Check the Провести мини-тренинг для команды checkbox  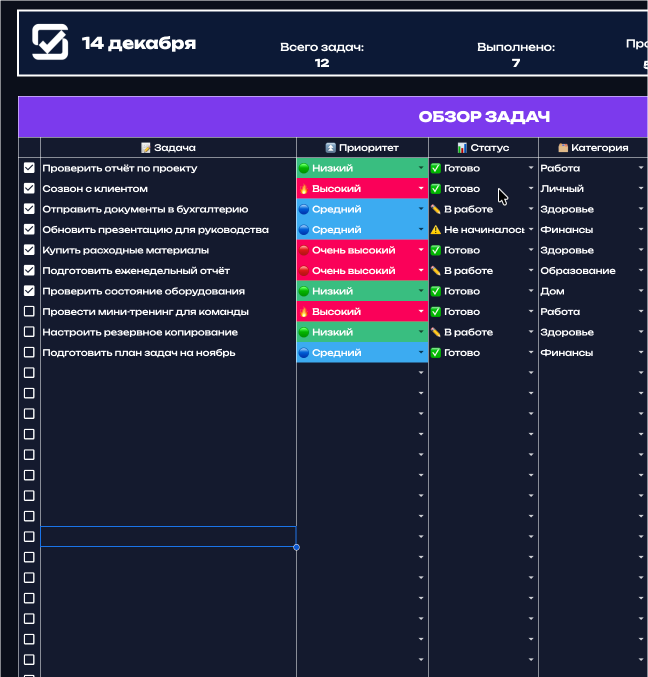click(x=29, y=312)
